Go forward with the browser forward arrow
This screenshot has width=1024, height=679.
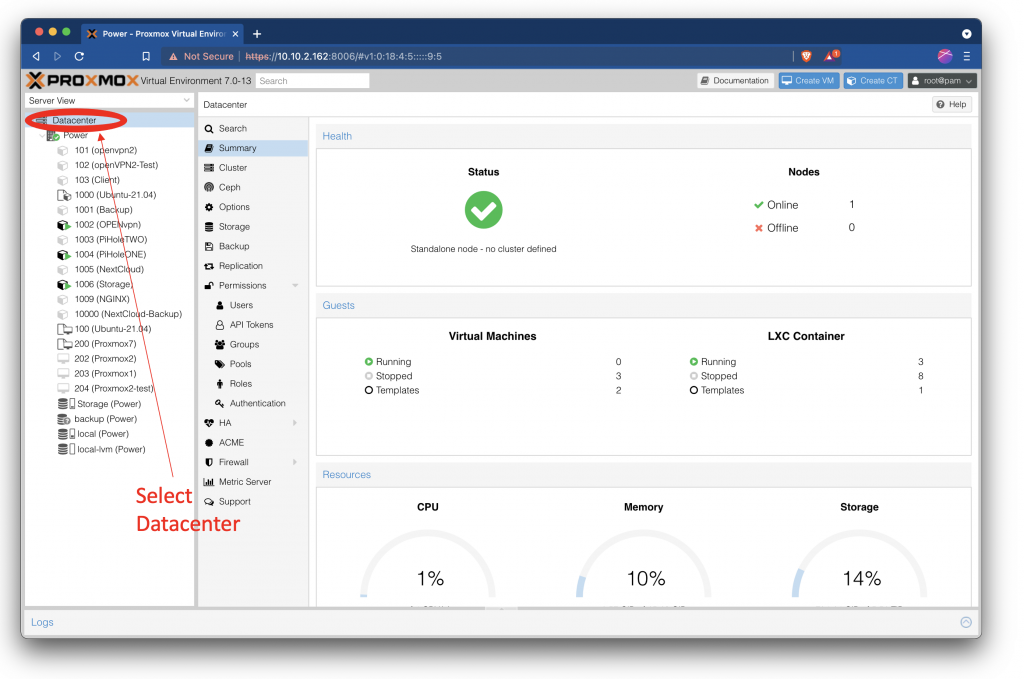click(57, 56)
